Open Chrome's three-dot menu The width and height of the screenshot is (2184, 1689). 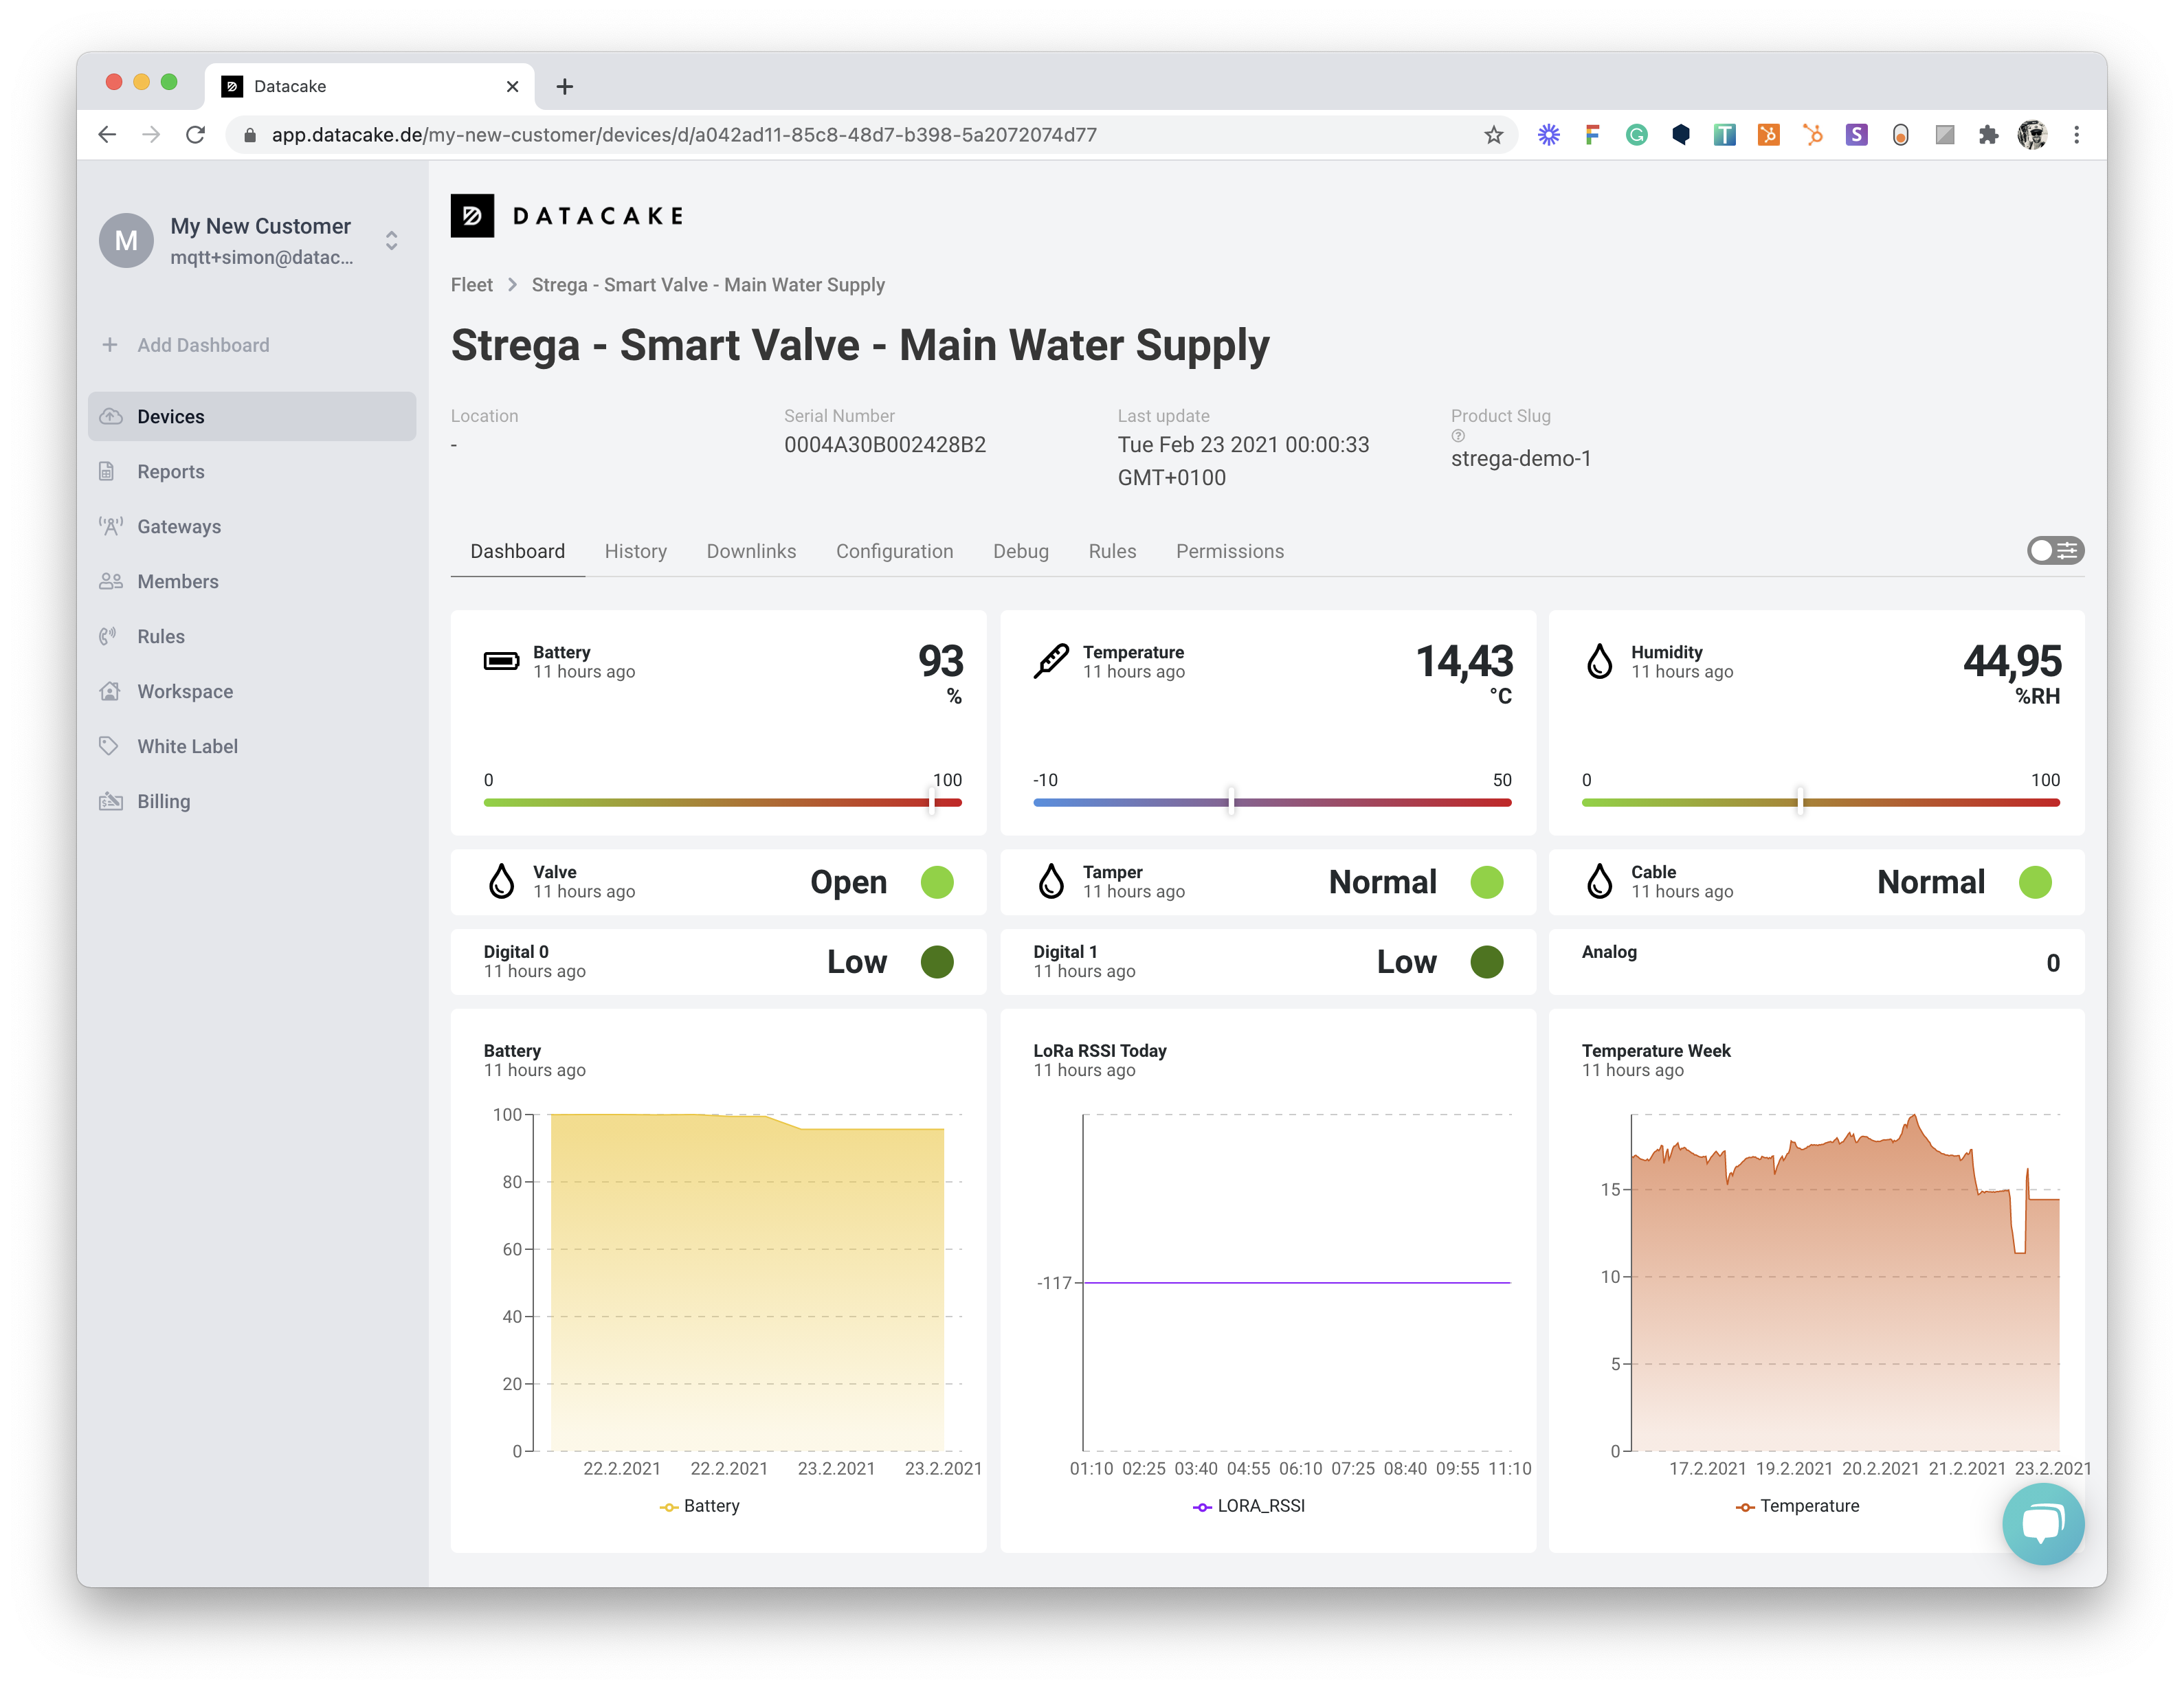click(x=2076, y=135)
